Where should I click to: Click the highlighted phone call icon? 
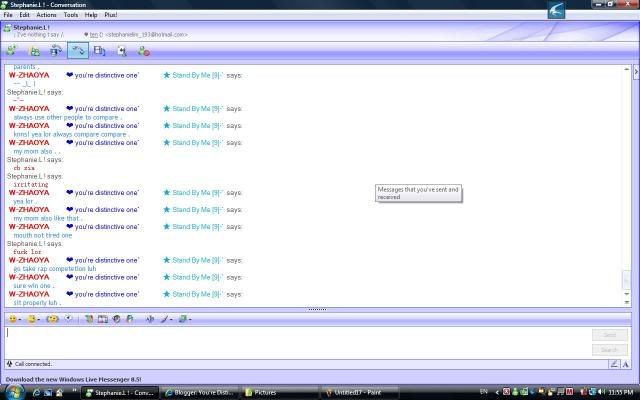tap(78, 51)
